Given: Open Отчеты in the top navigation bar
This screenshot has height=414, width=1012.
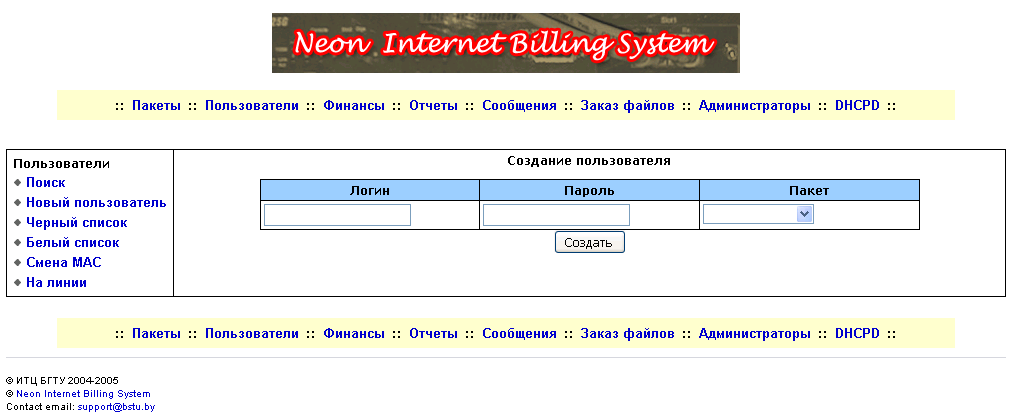Looking at the screenshot, I should 433,106.
